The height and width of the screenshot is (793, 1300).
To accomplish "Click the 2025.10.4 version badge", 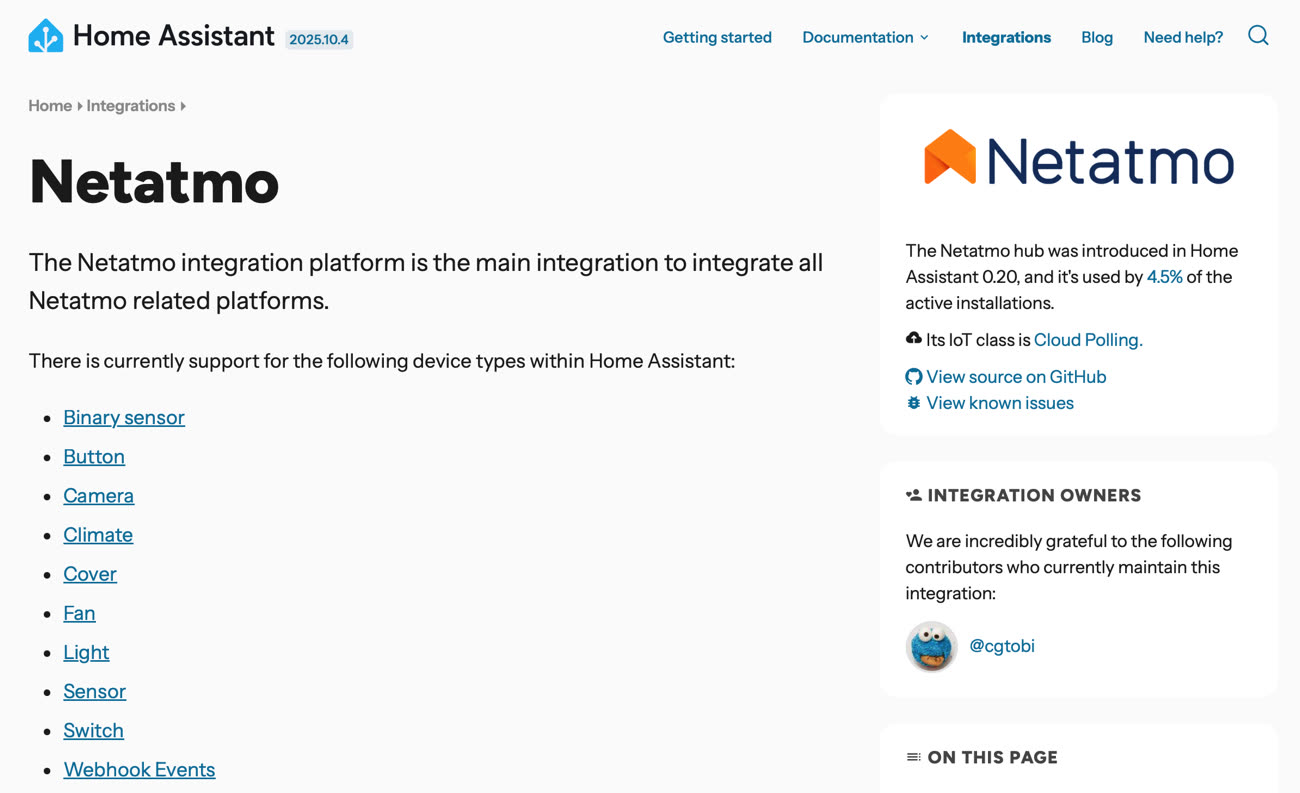I will click(319, 40).
